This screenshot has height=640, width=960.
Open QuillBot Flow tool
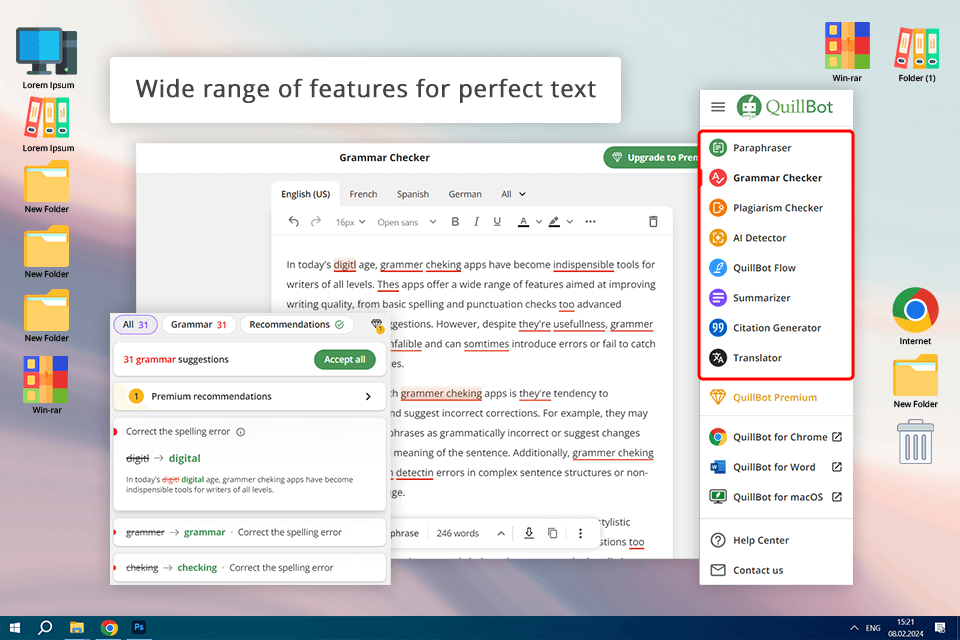tap(763, 268)
